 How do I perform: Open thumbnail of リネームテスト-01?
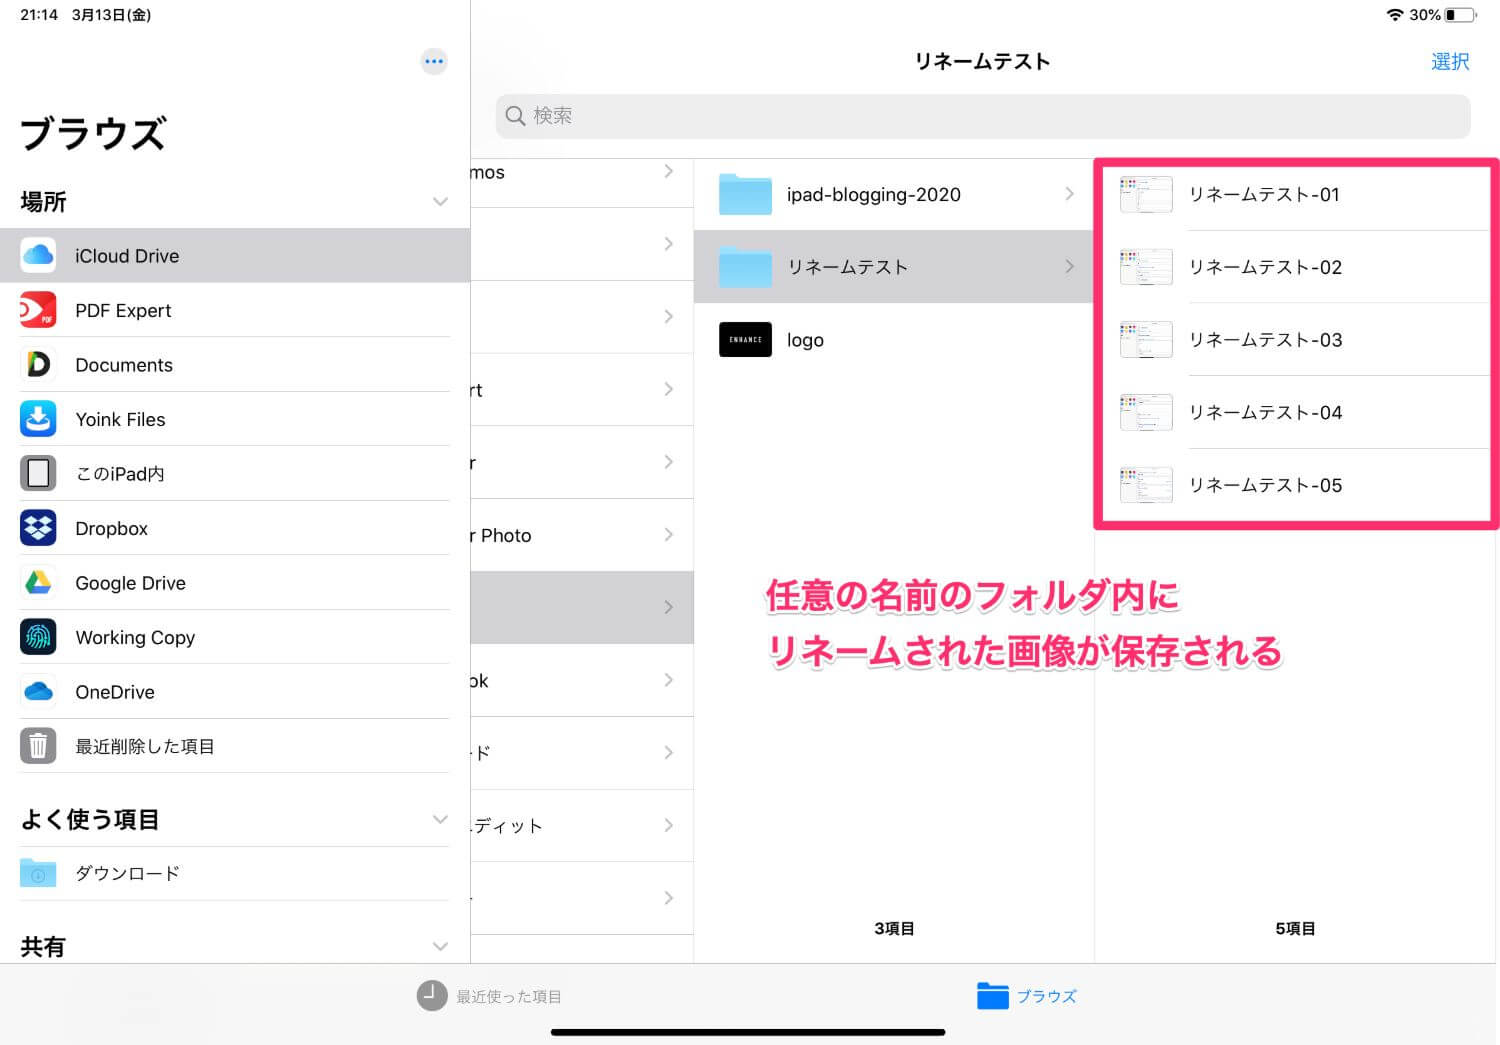[1146, 194]
